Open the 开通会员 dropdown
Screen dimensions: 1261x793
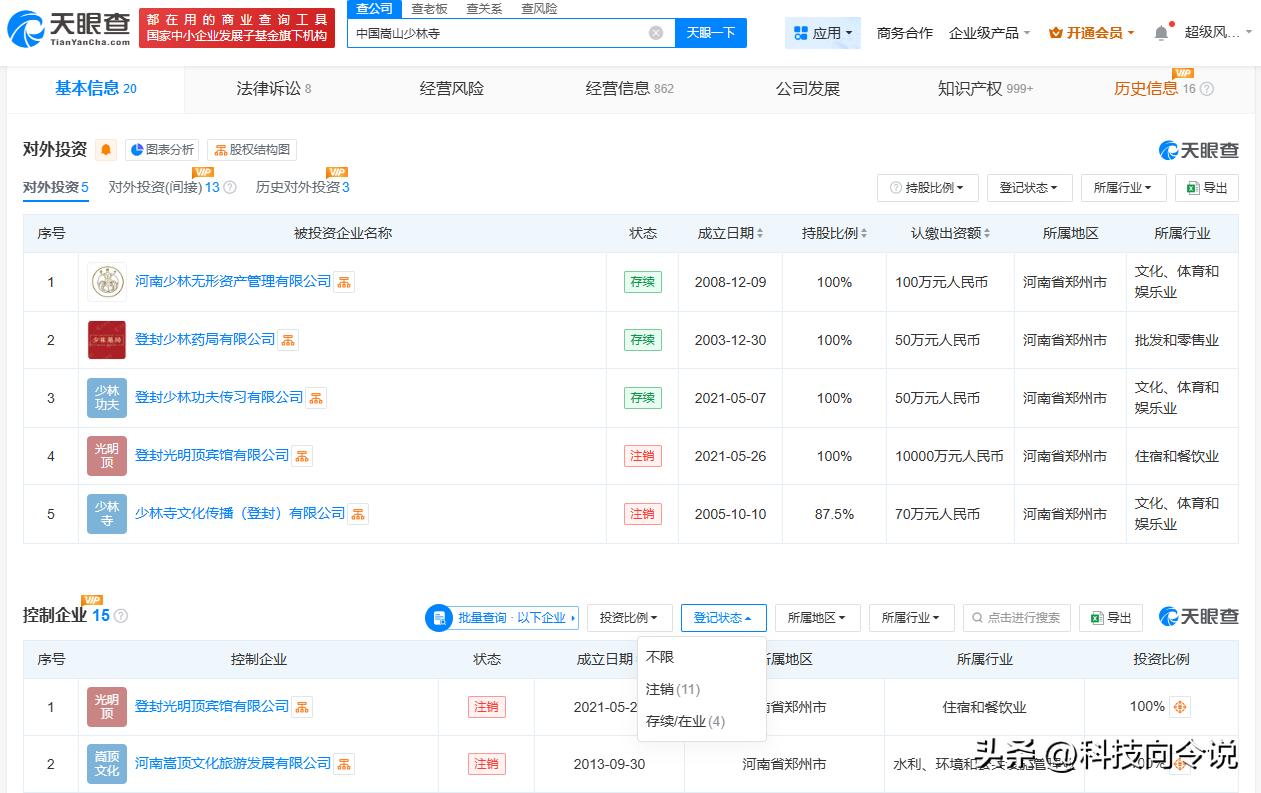pyautogui.click(x=1091, y=33)
